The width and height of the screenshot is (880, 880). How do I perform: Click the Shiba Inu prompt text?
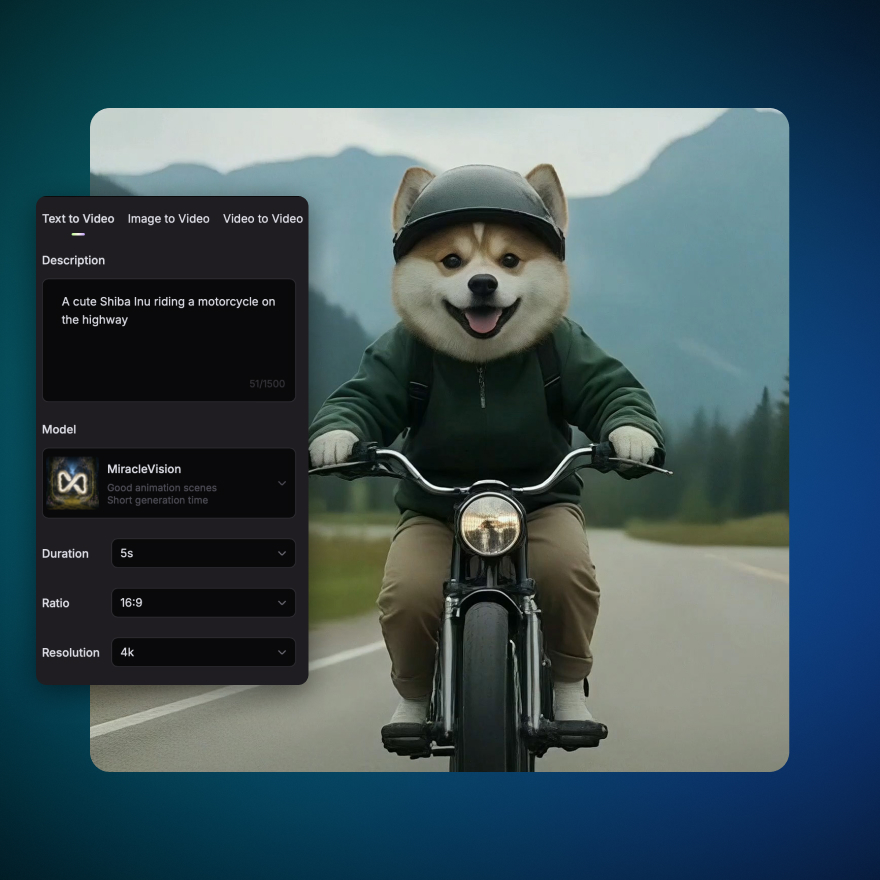point(167,310)
